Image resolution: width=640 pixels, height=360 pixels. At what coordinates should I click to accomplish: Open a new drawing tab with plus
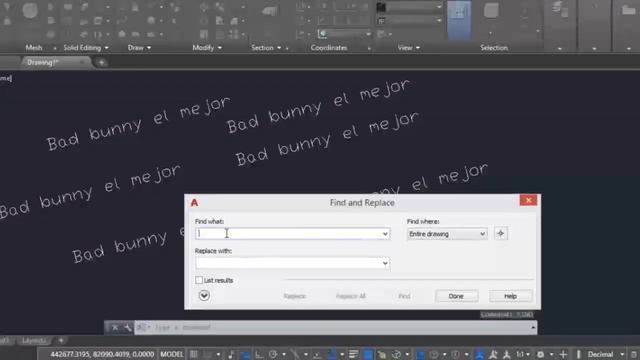pos(101,62)
